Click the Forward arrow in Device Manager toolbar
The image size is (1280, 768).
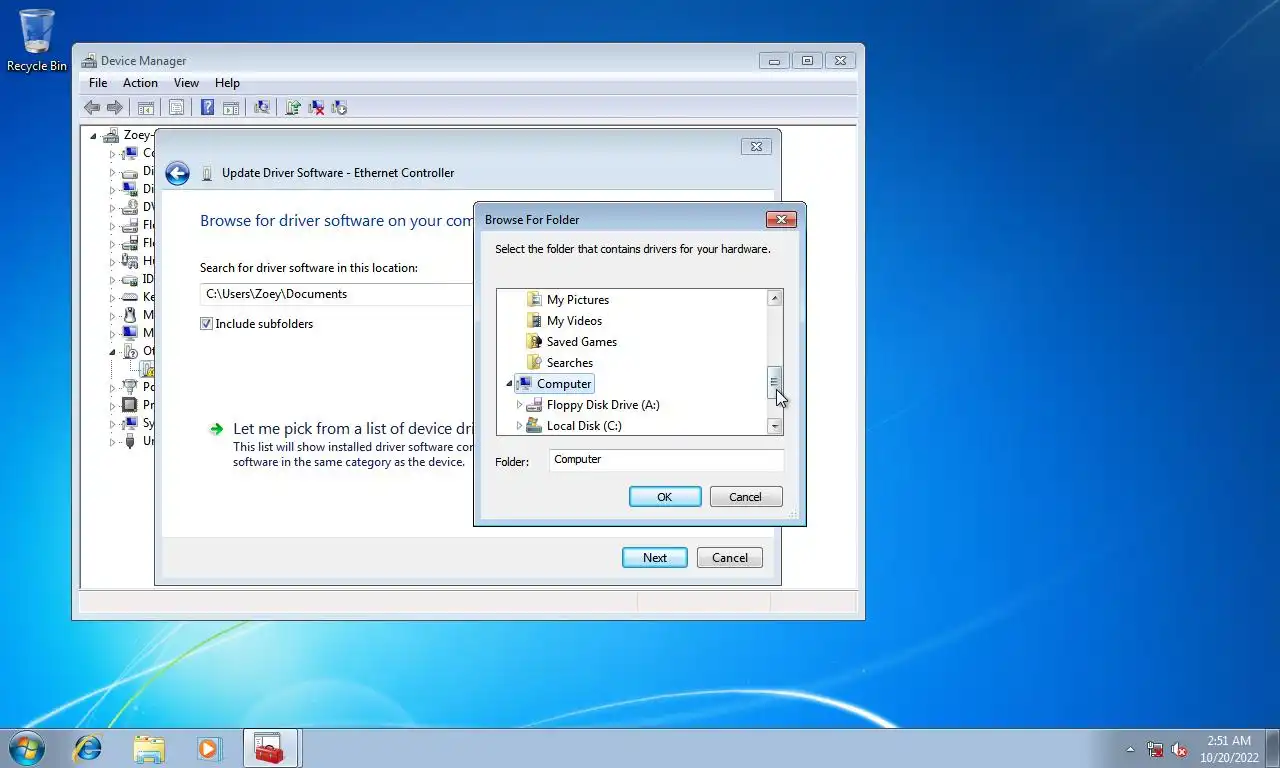tap(115, 108)
